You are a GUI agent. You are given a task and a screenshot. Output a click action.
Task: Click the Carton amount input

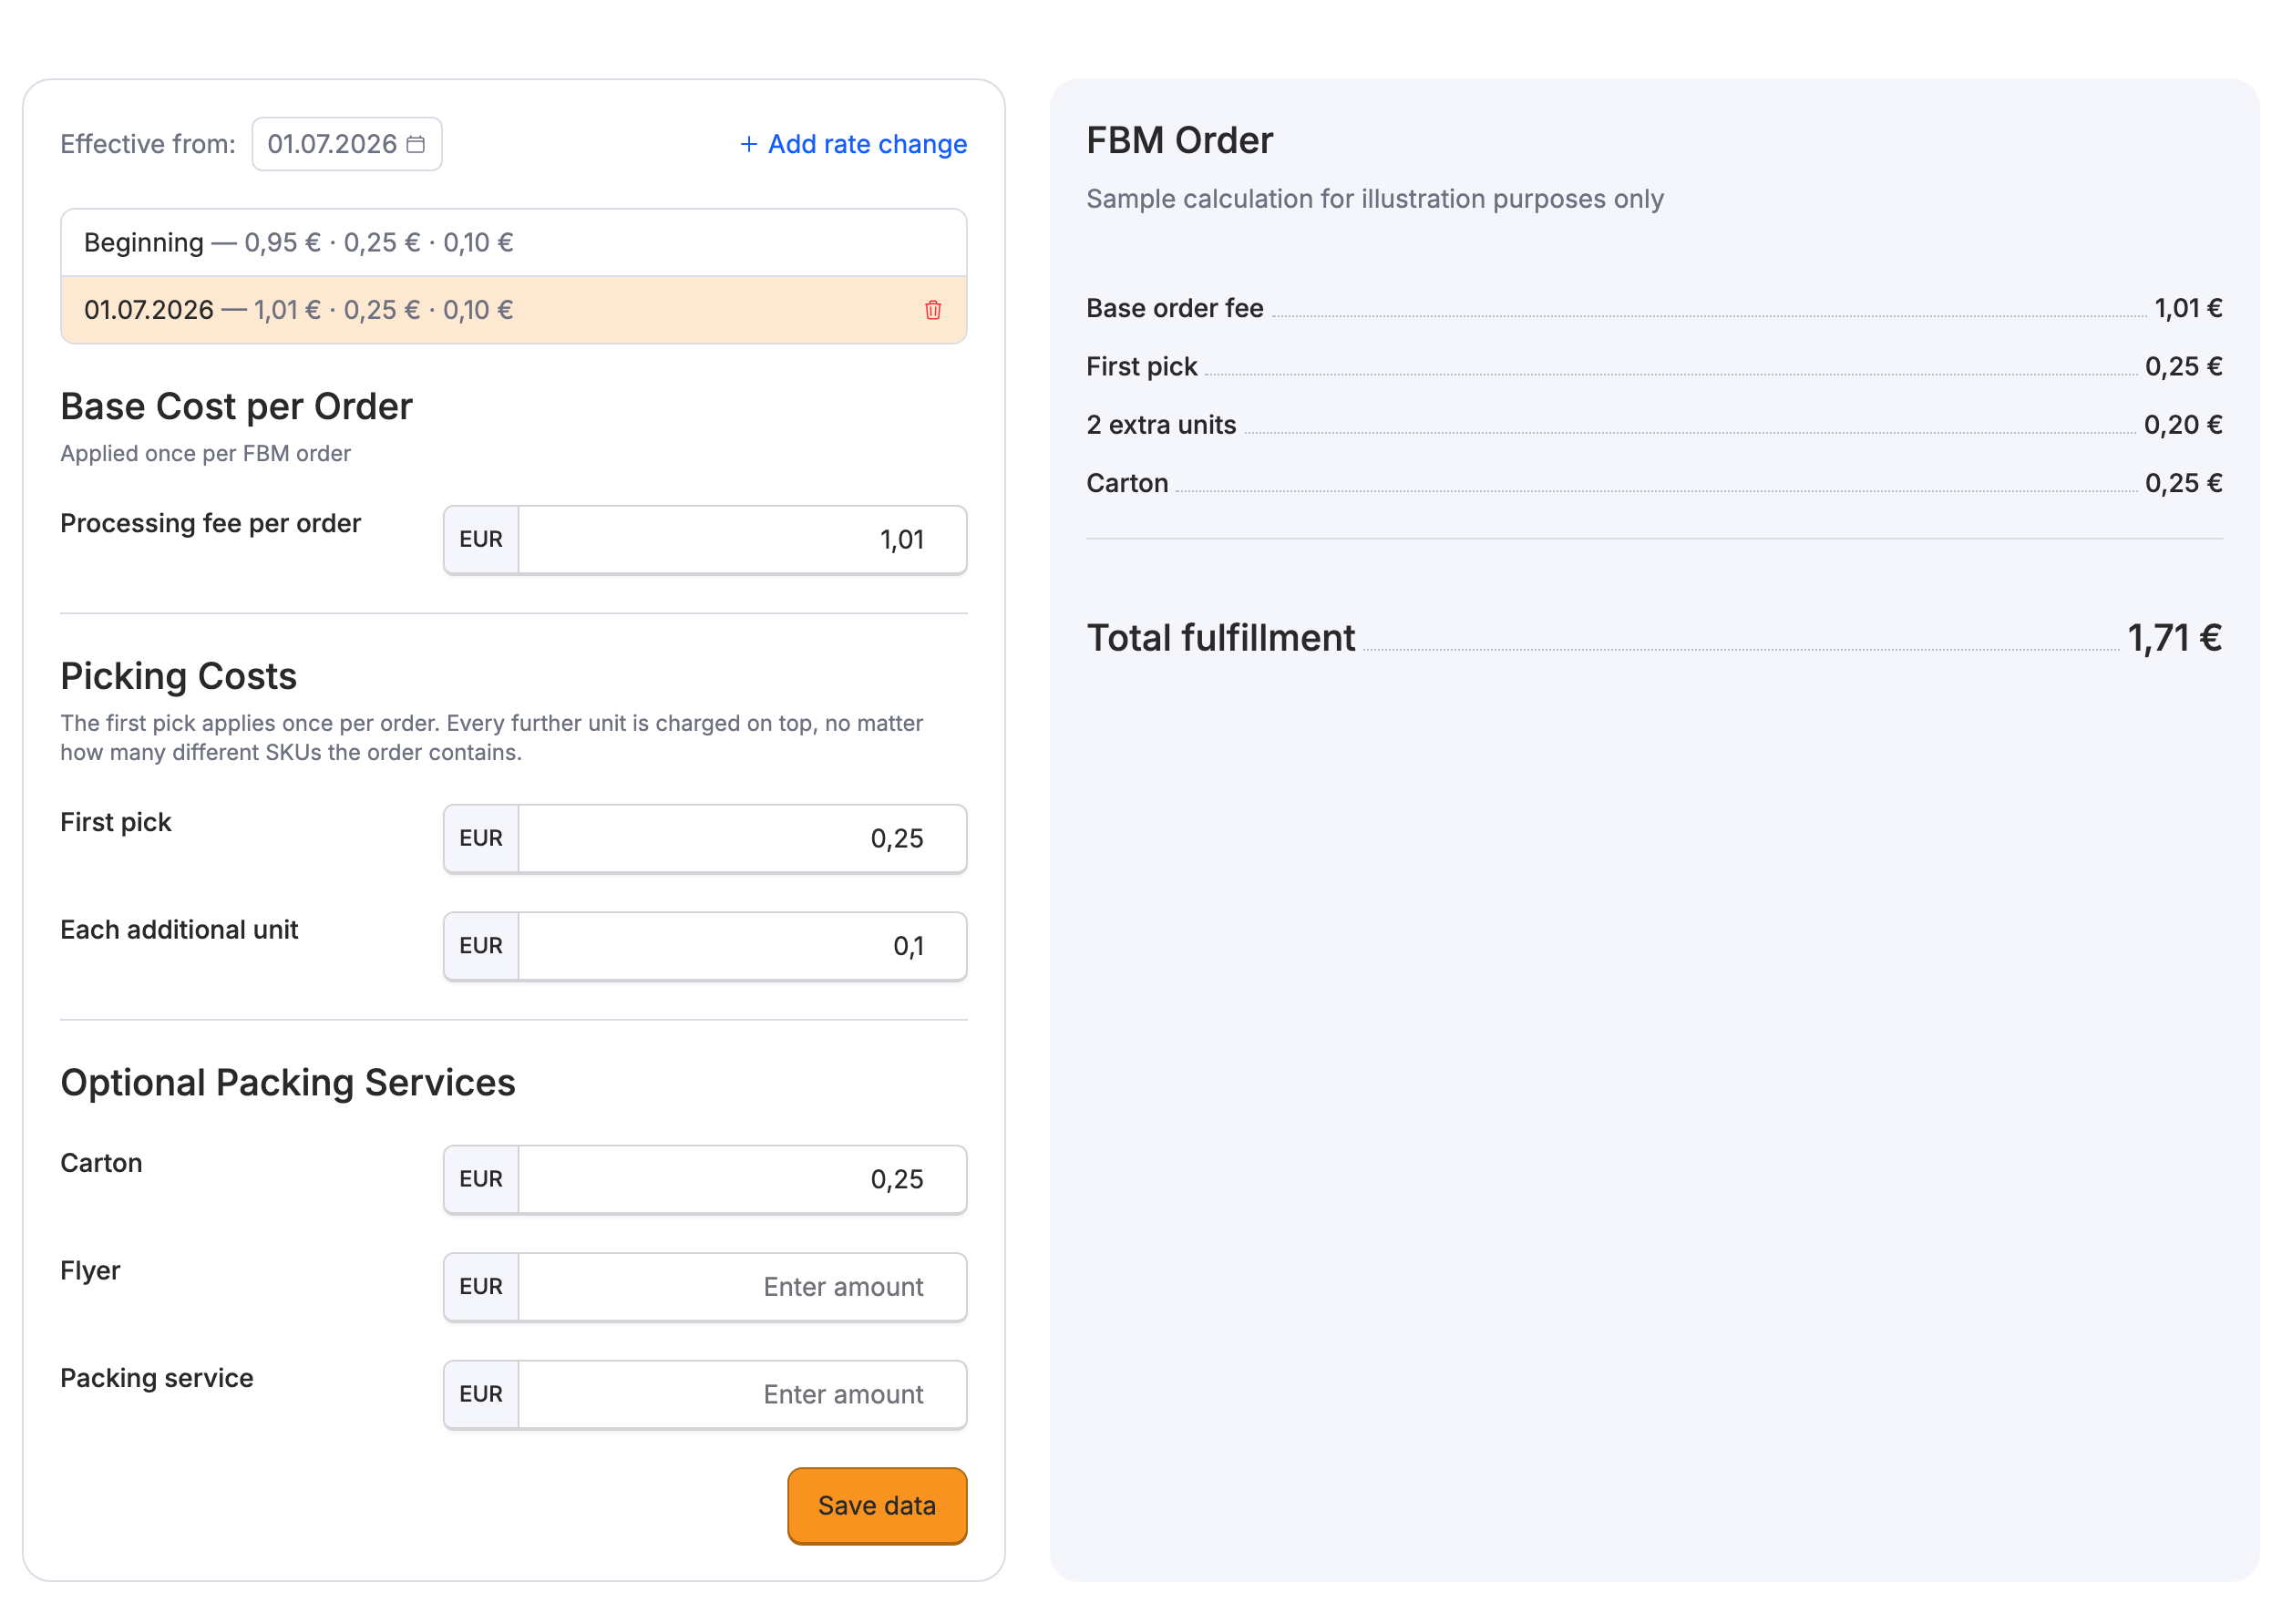[742, 1179]
